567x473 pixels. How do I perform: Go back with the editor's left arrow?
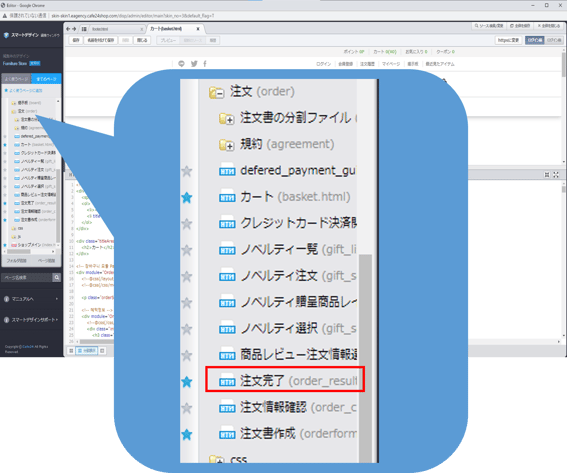click(68, 29)
